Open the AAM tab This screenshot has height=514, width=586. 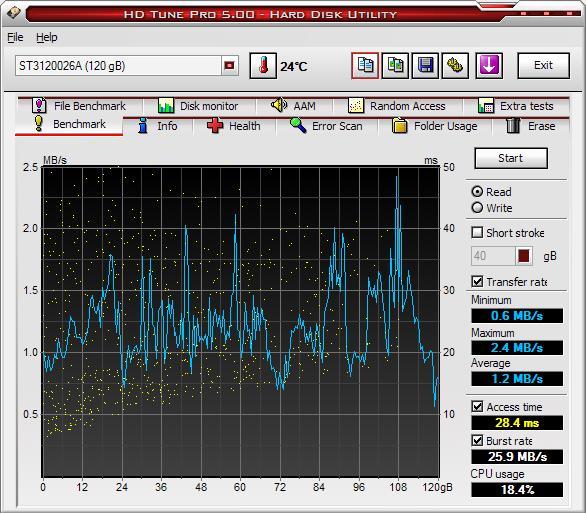294,106
